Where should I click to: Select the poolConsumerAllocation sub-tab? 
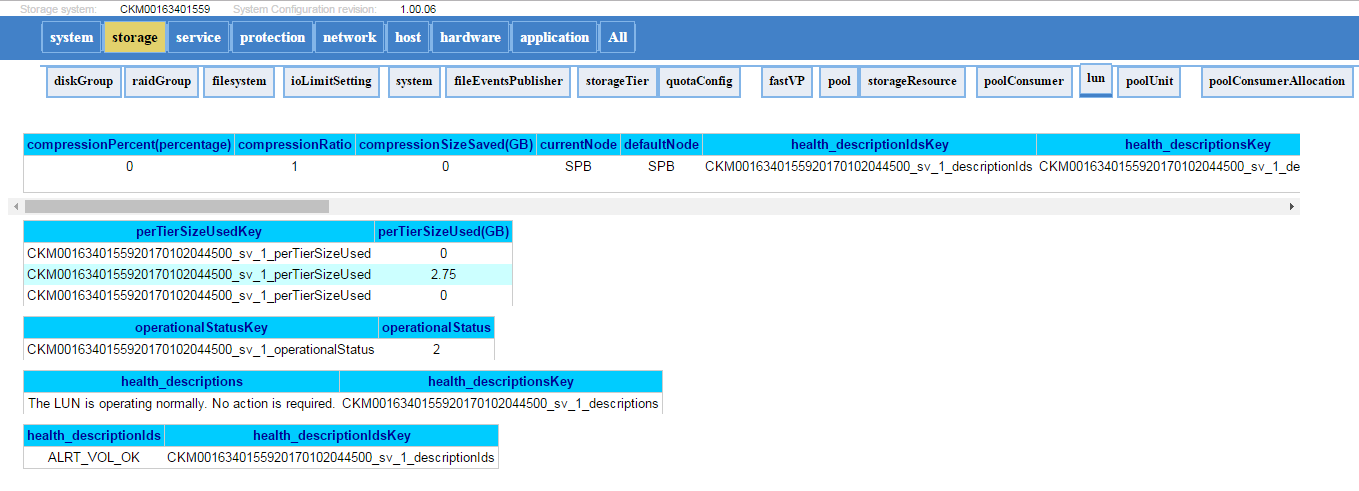pyautogui.click(x=1276, y=82)
